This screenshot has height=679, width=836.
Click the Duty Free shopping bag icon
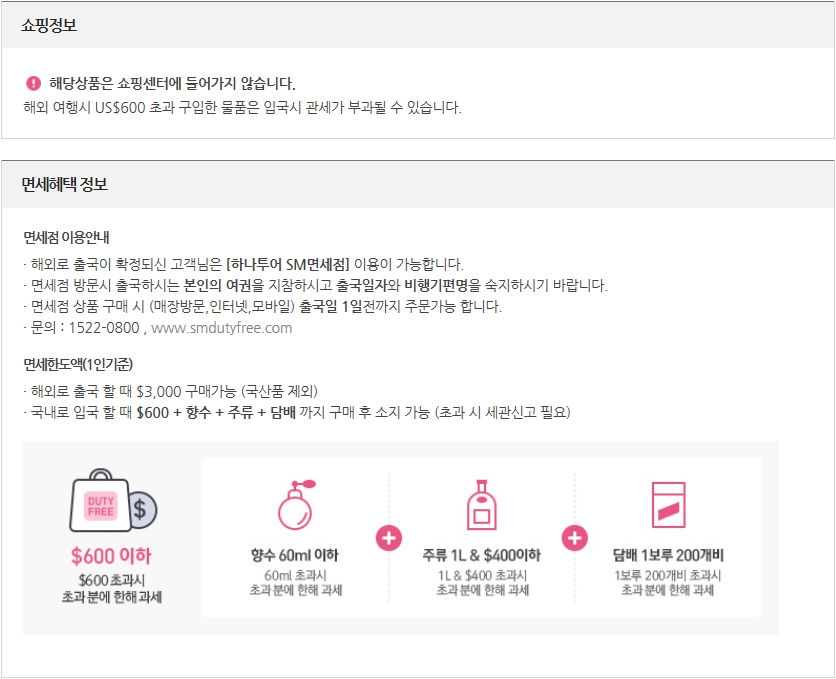(100, 504)
